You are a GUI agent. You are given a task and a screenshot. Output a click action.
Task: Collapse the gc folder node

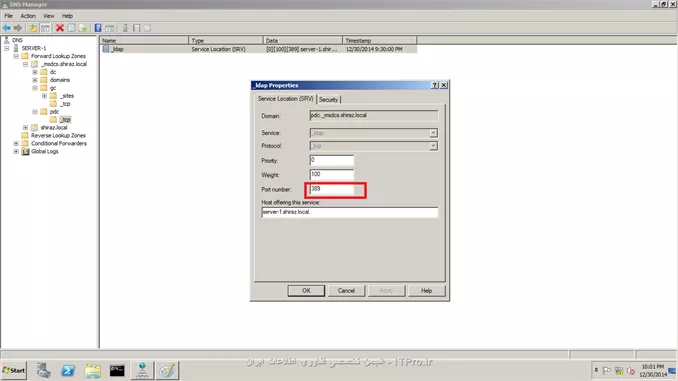tap(35, 88)
